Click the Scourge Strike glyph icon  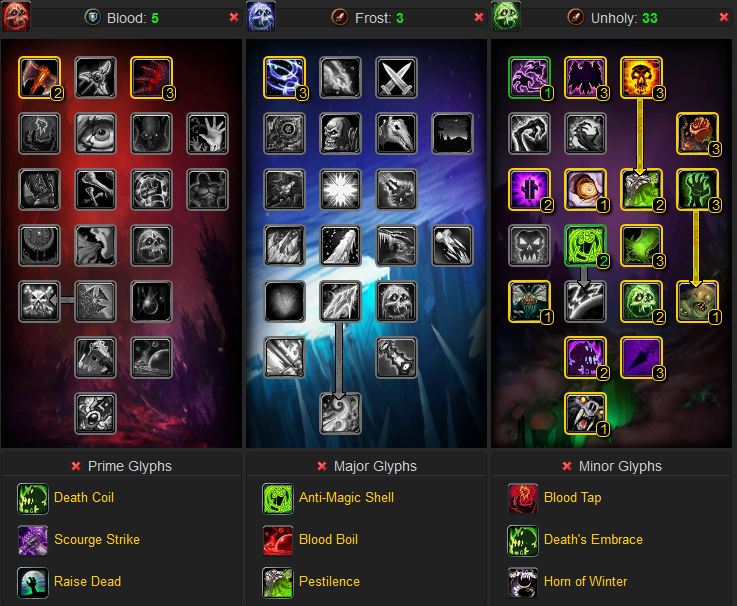[x=33, y=540]
